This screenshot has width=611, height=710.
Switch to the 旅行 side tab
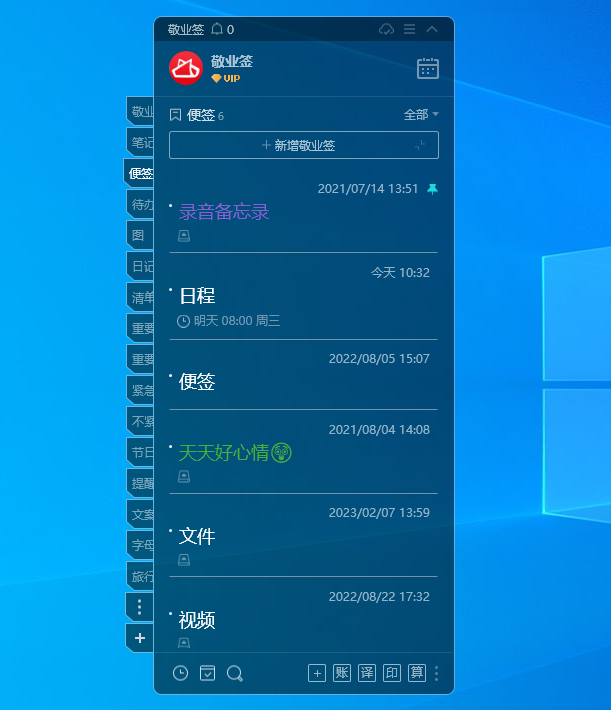pyautogui.click(x=141, y=576)
